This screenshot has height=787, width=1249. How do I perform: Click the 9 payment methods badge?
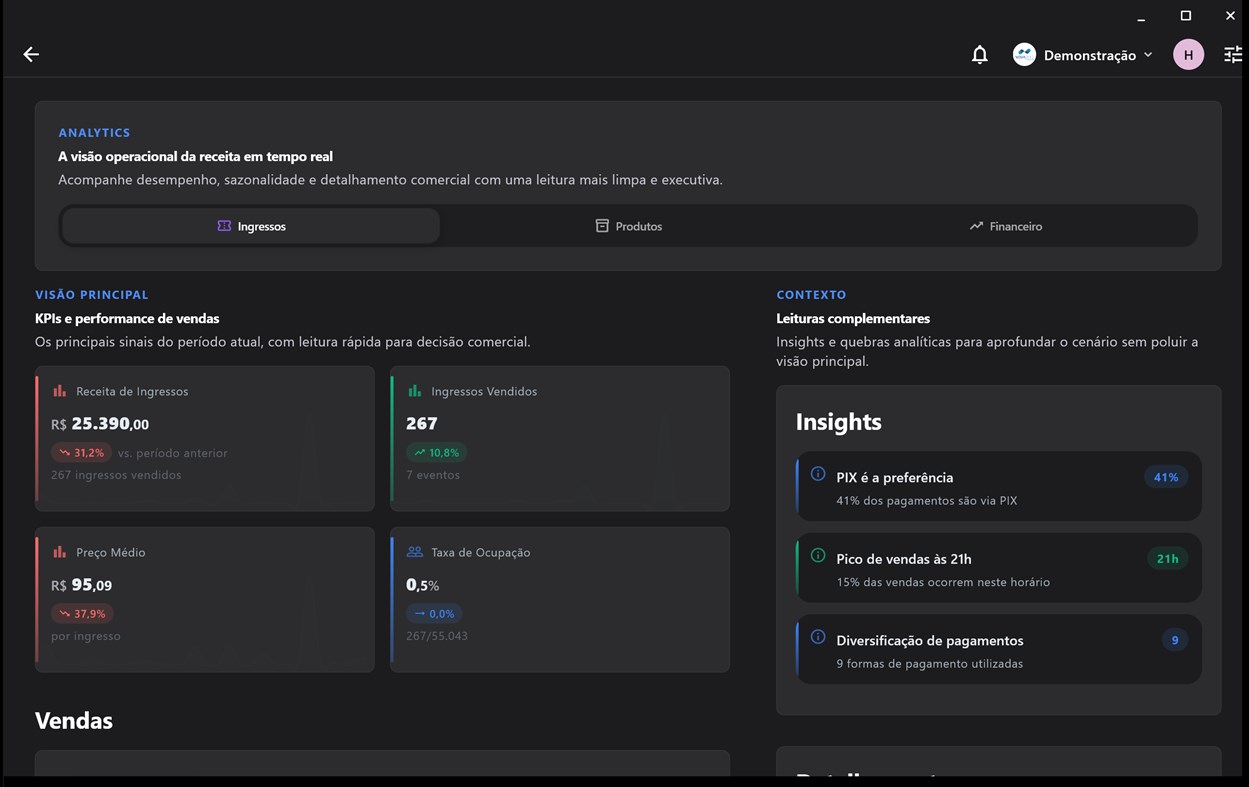(x=1175, y=640)
